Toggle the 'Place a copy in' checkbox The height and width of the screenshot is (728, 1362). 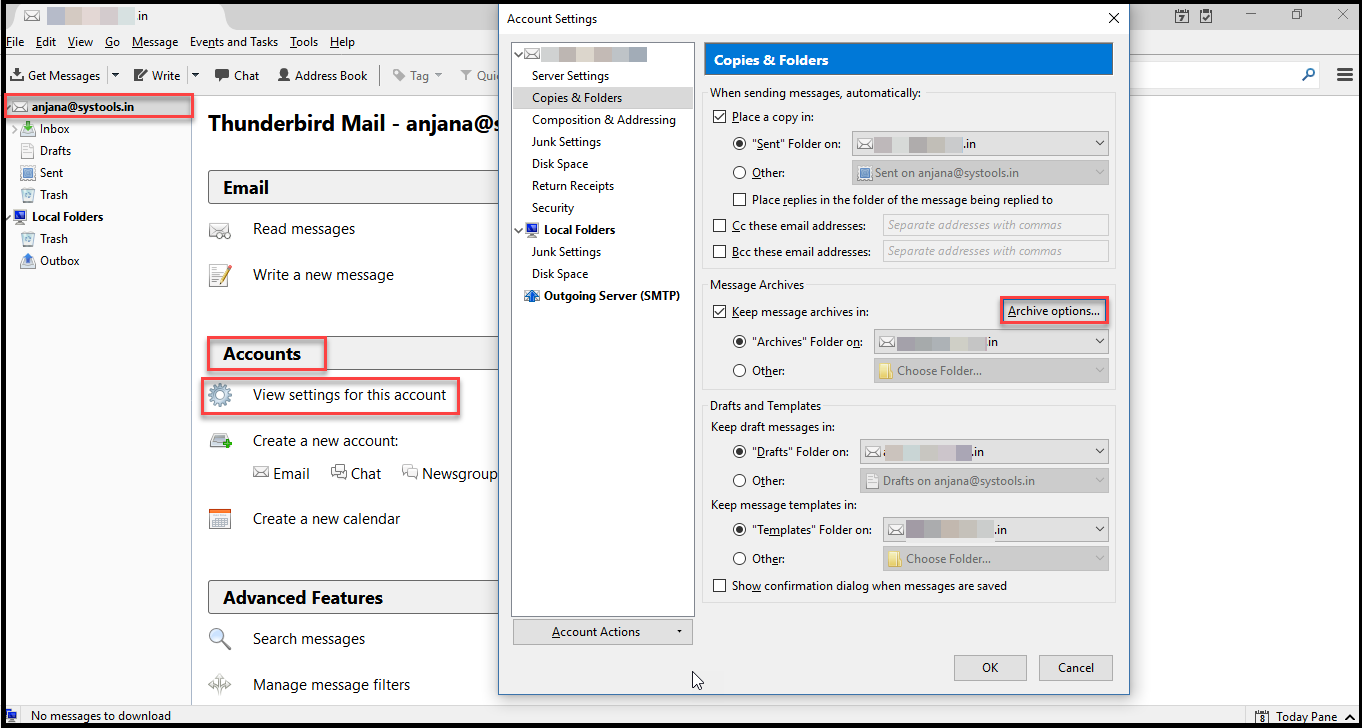pos(719,117)
